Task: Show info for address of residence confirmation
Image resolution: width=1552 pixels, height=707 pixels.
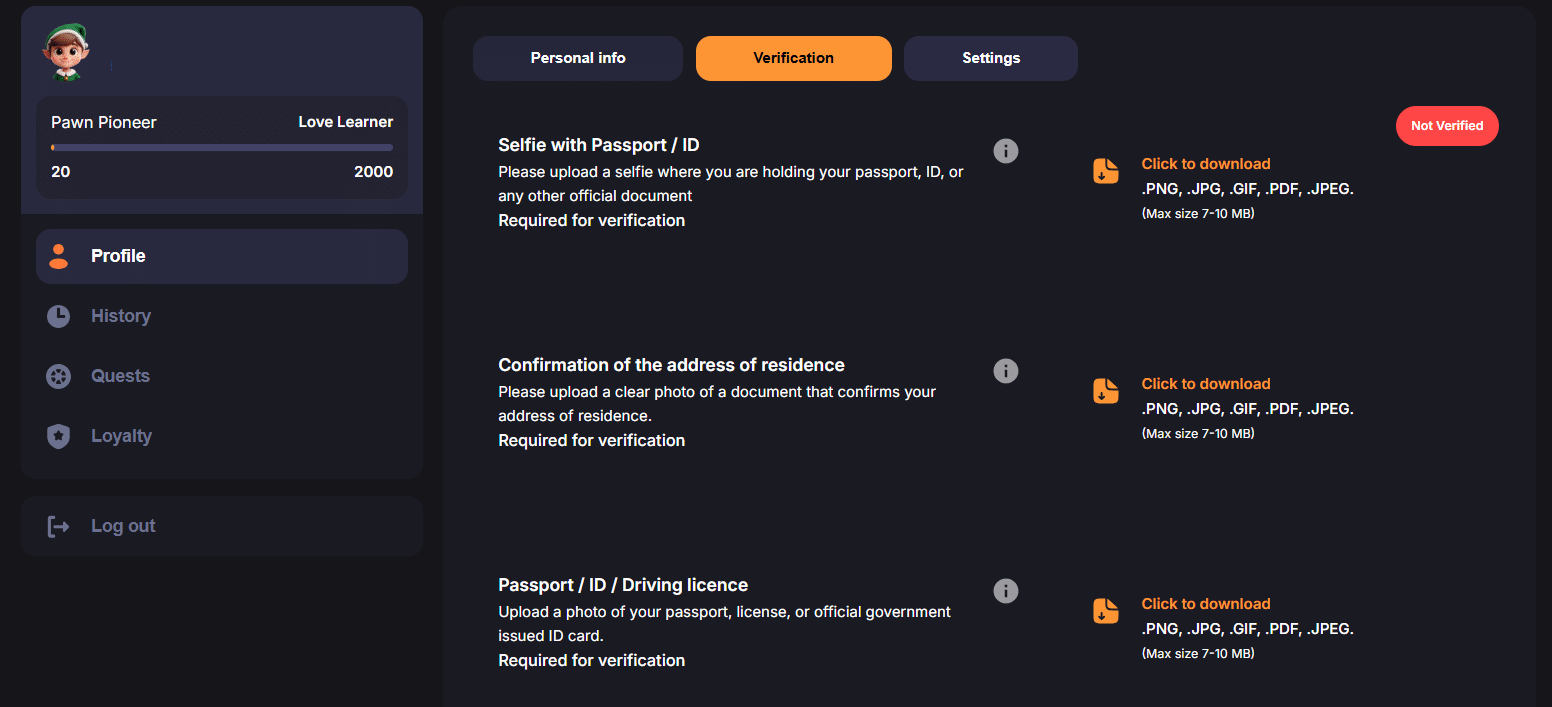Action: (x=1005, y=371)
